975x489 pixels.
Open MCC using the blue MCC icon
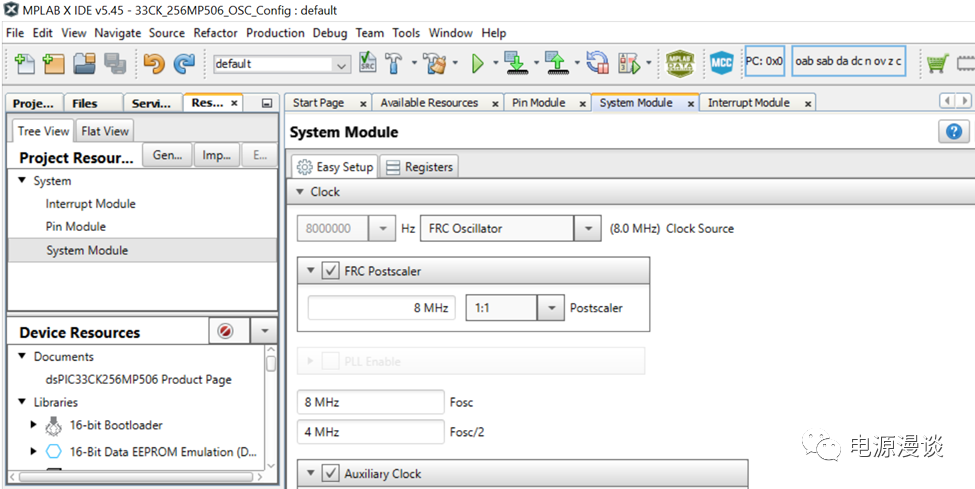[x=721, y=64]
